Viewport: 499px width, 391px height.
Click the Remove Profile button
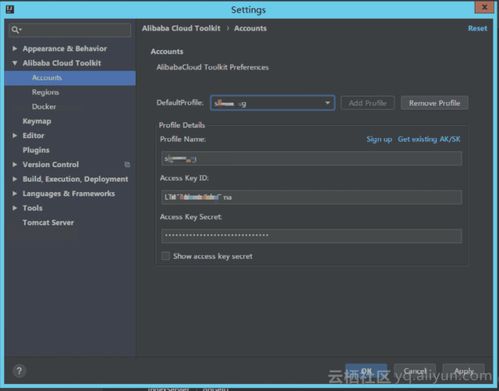434,103
